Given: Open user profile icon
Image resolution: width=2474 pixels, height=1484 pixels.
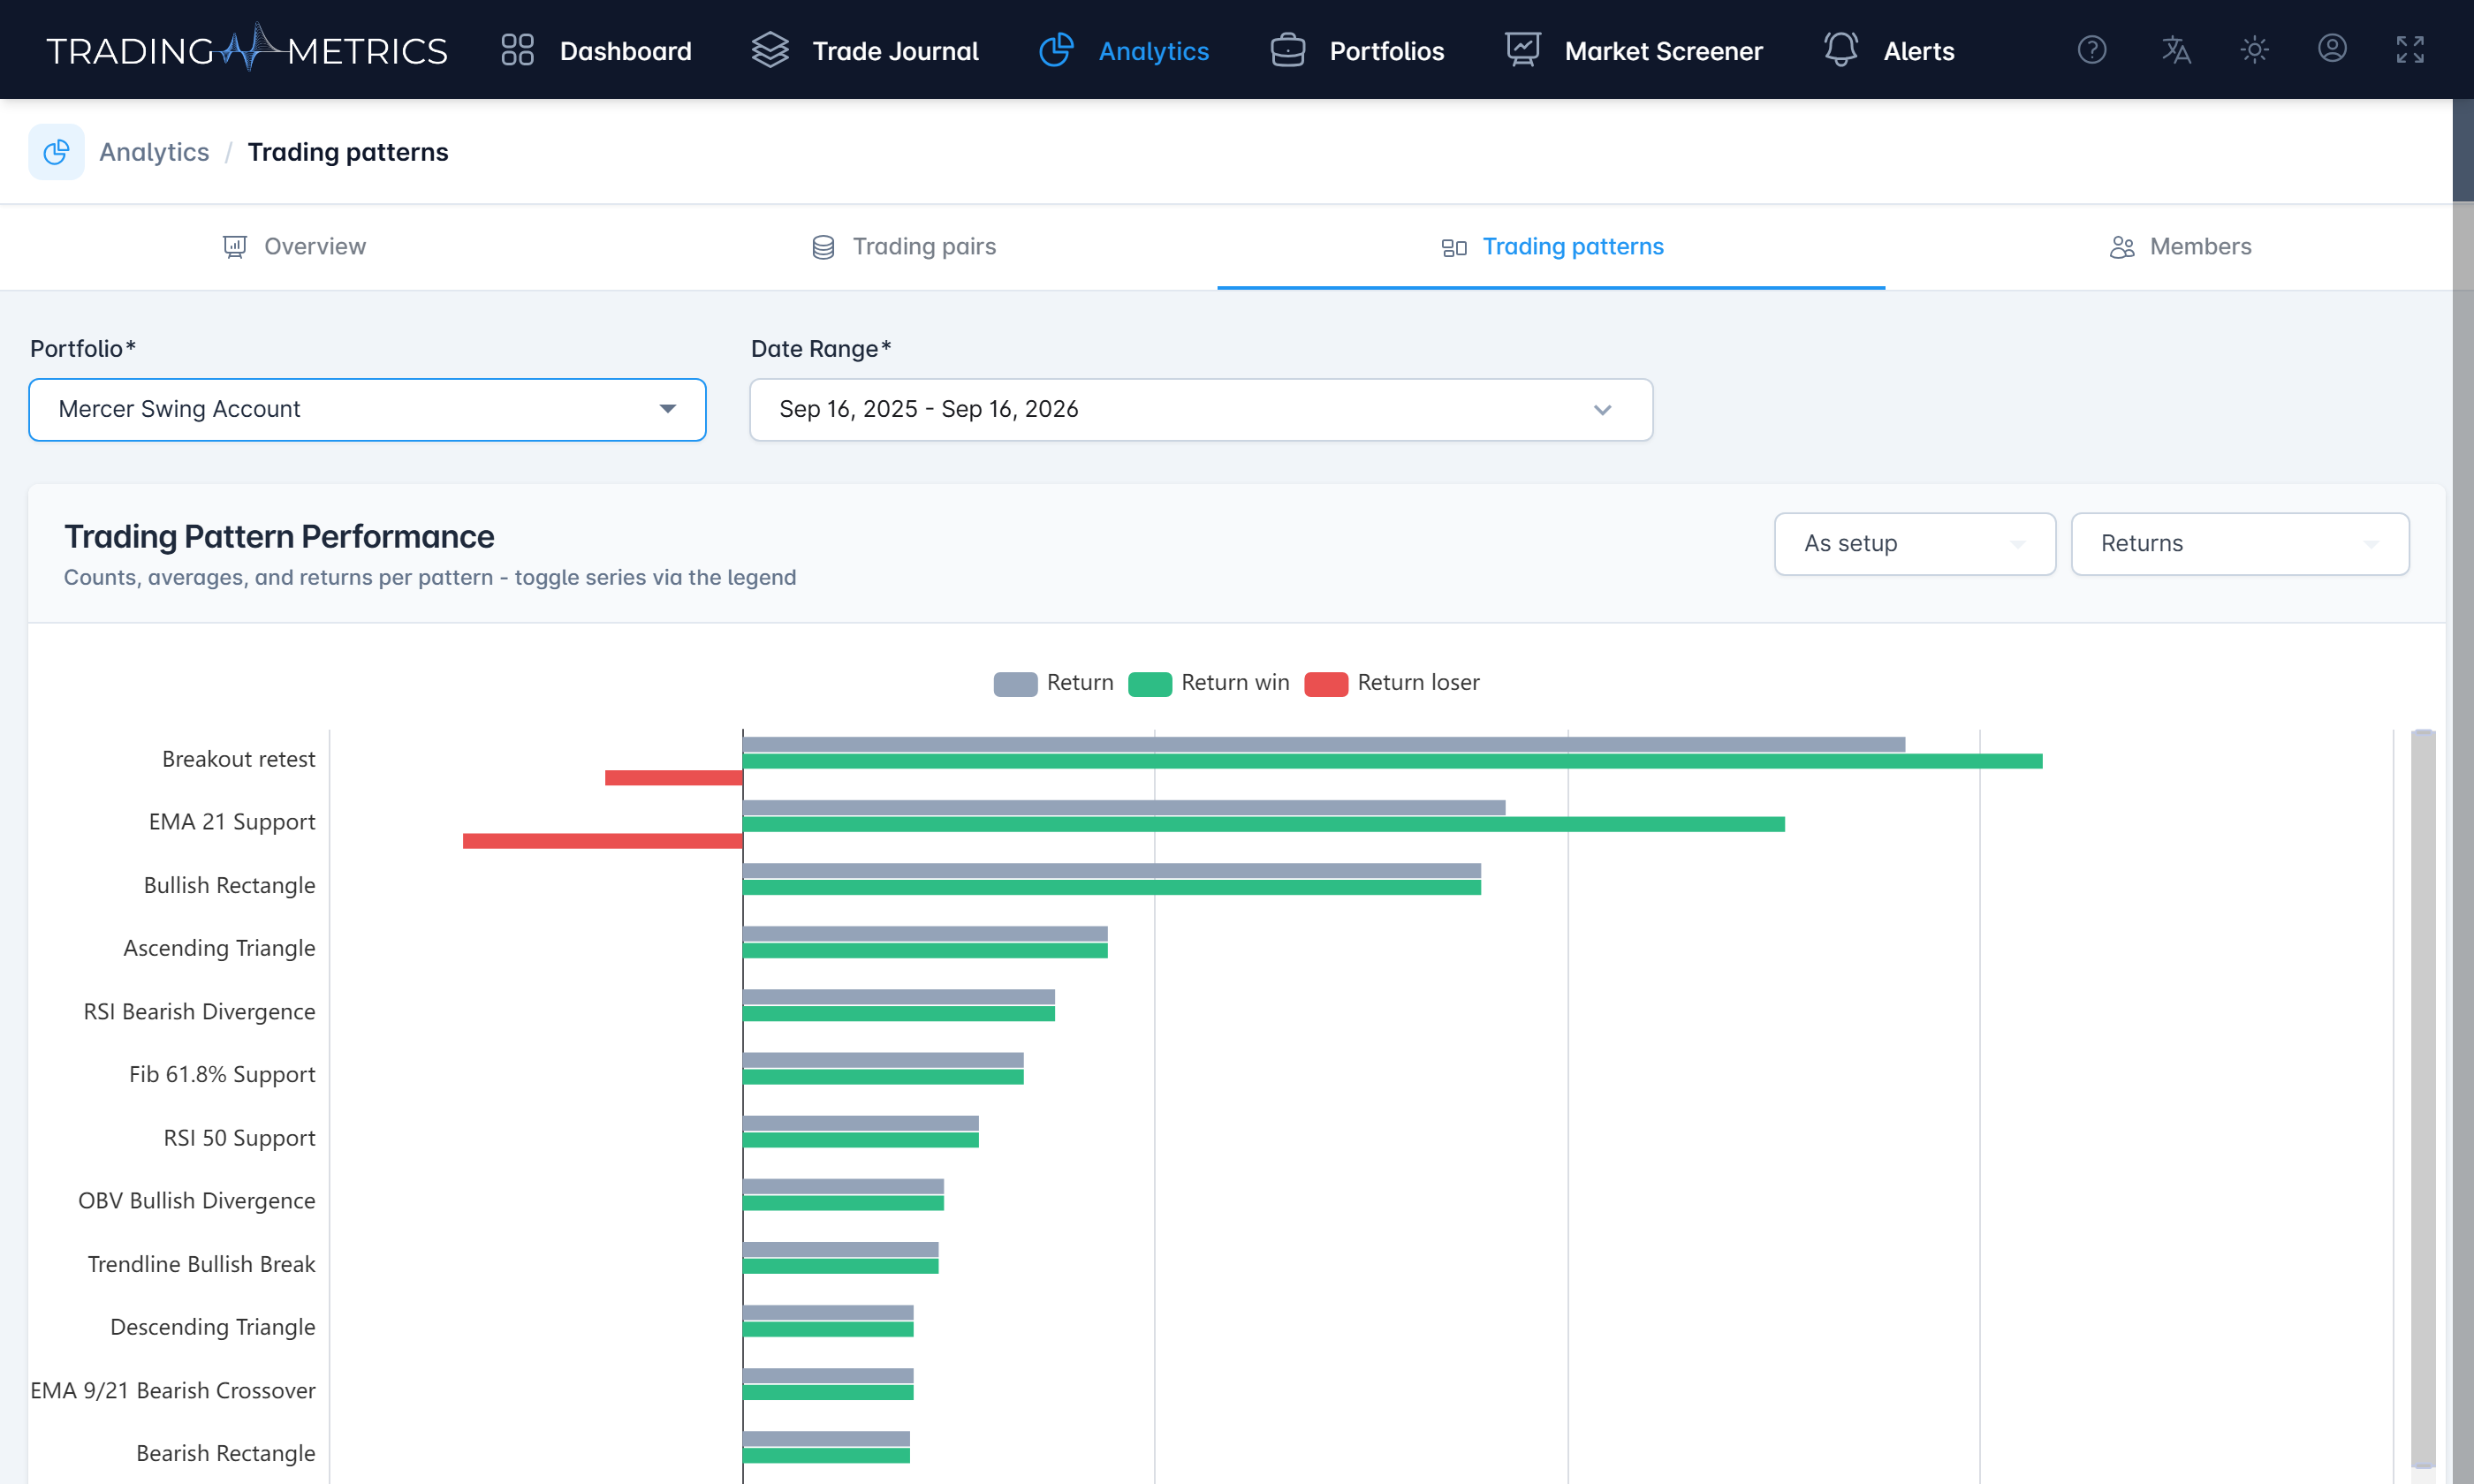Looking at the screenshot, I should tap(2332, 49).
